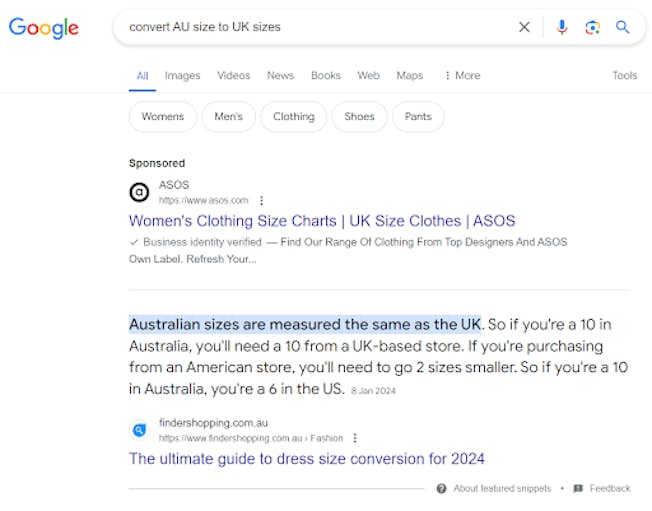The width and height of the screenshot is (652, 511).
Task: Select the Shoes filter chip
Action: tap(359, 116)
